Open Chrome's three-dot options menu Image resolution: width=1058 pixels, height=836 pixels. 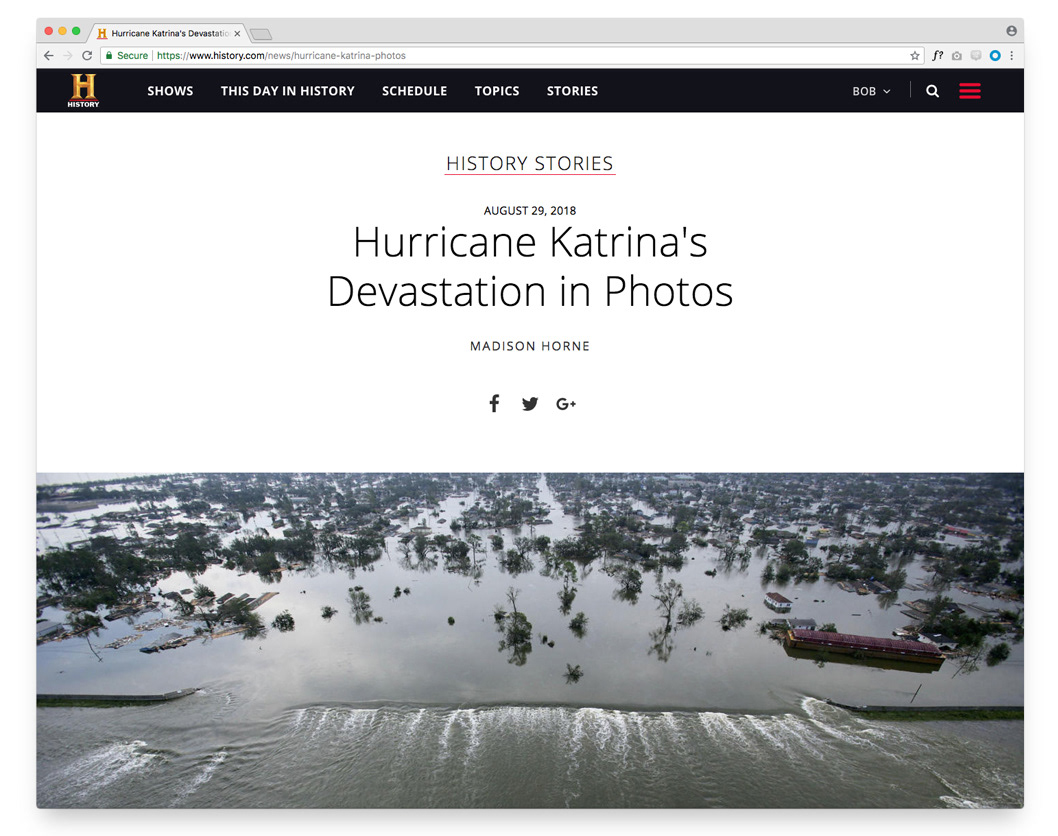click(x=1011, y=55)
